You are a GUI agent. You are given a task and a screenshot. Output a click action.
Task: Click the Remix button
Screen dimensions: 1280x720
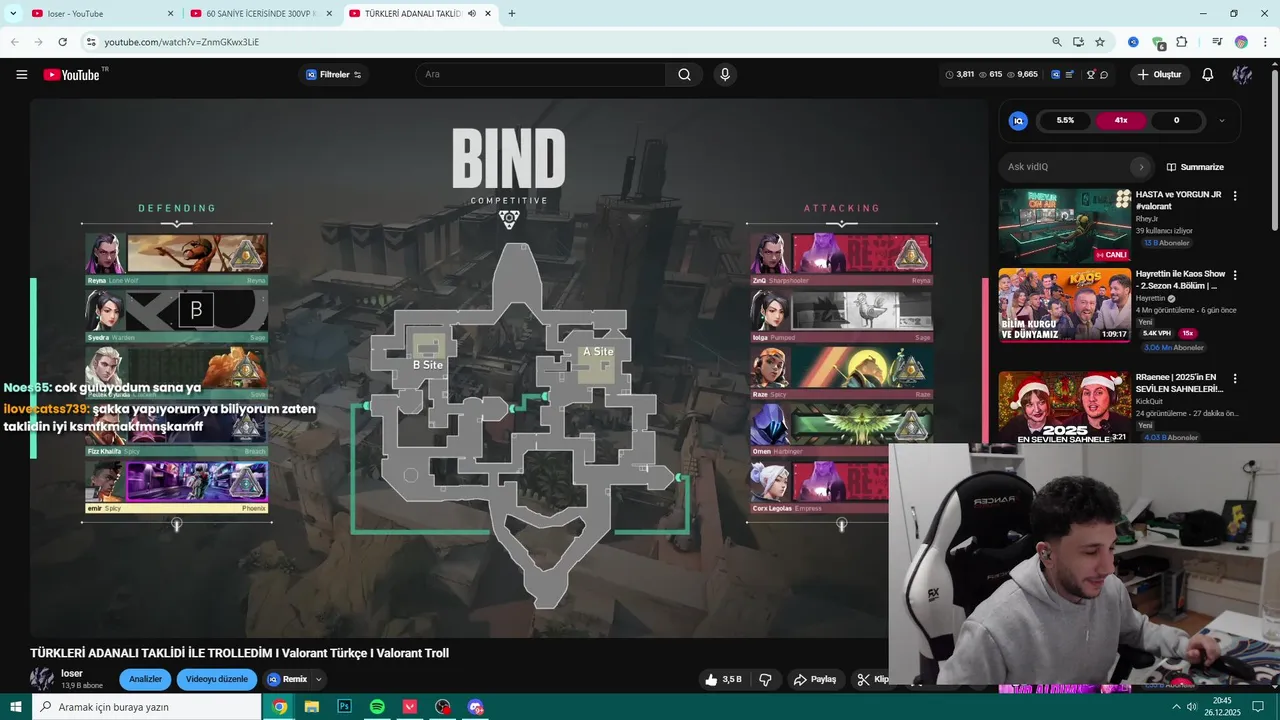point(287,680)
